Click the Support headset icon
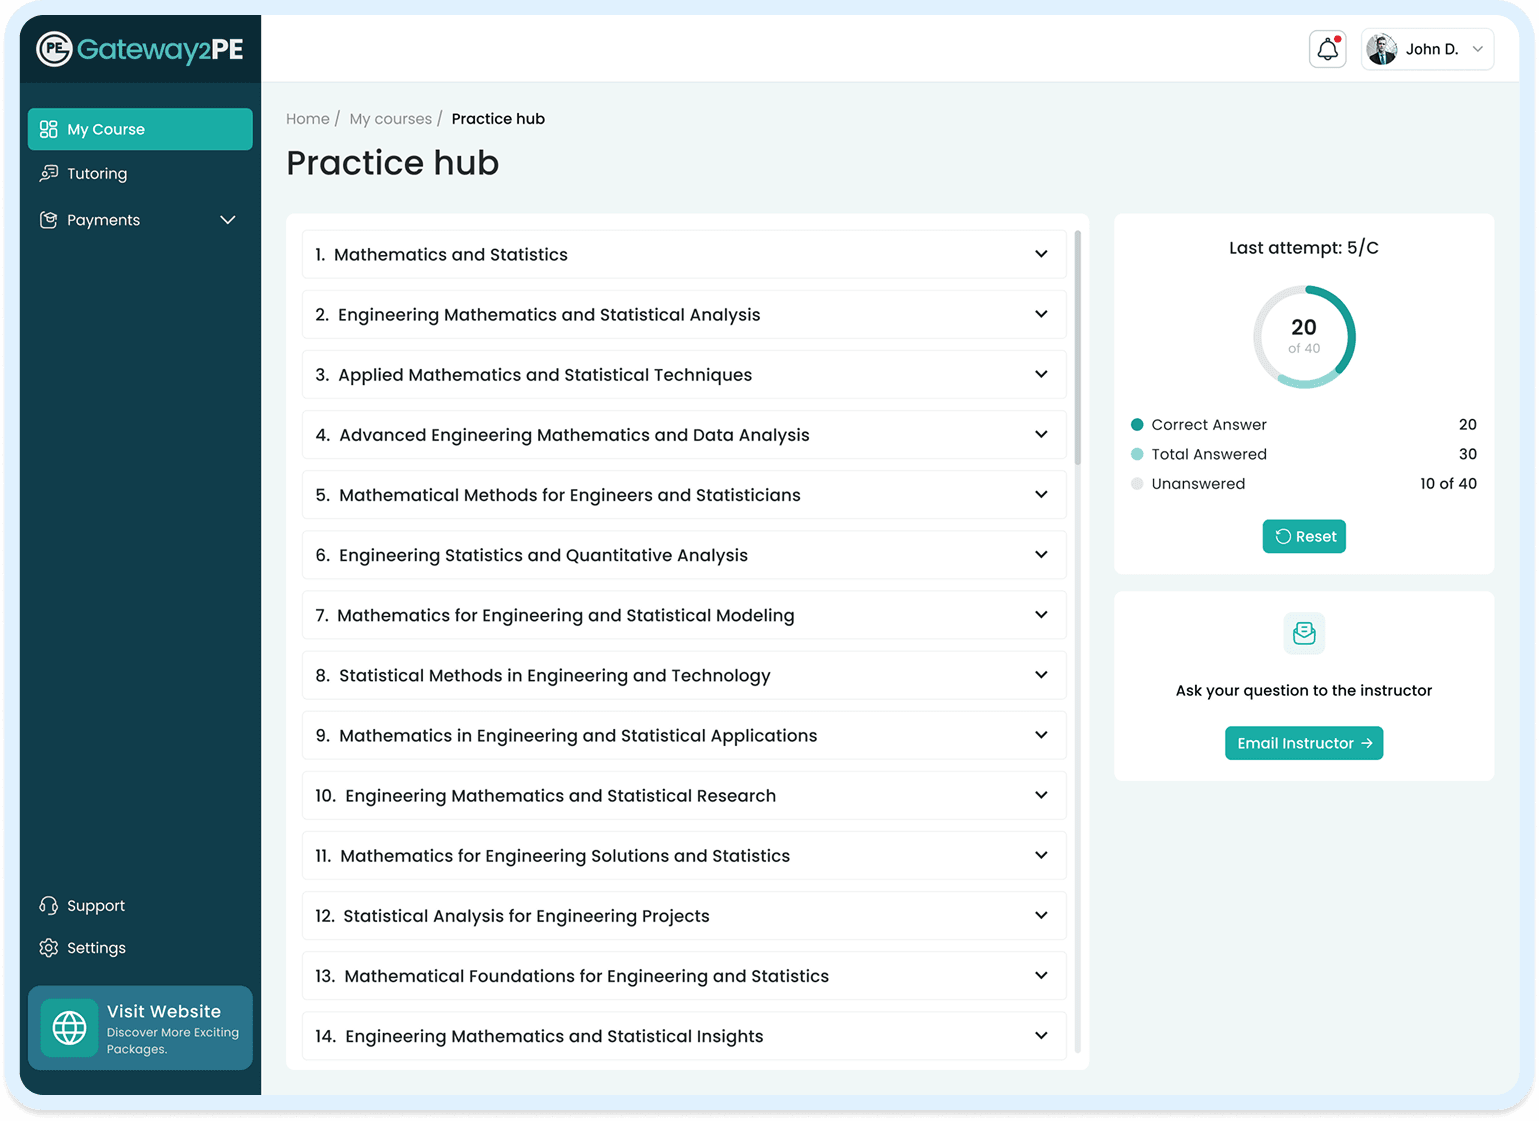The image size is (1539, 1121). pyautogui.click(x=47, y=905)
